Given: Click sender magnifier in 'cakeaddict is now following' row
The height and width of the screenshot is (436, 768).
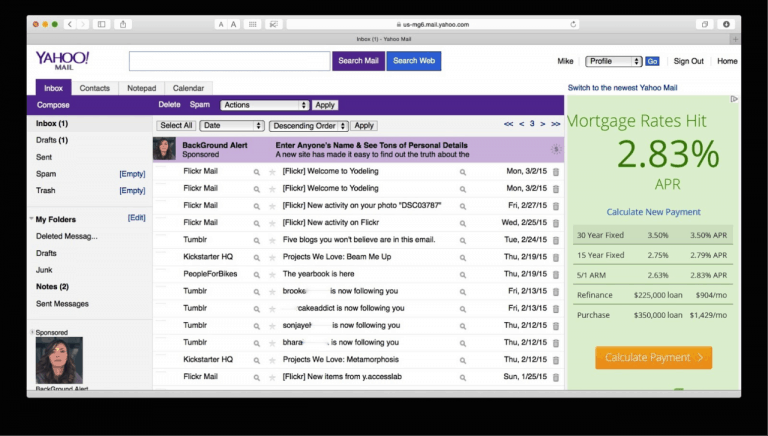Looking at the screenshot, I should point(257,309).
